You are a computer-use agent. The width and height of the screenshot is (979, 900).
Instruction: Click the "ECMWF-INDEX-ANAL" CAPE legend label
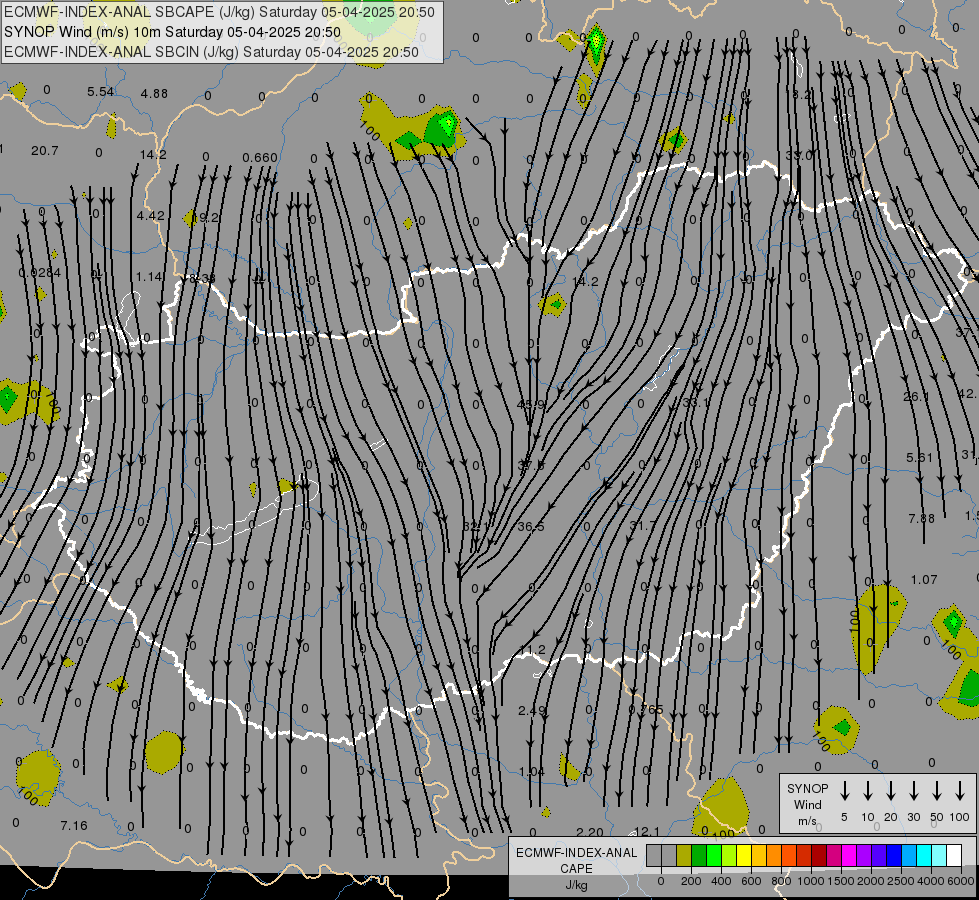coord(576,853)
